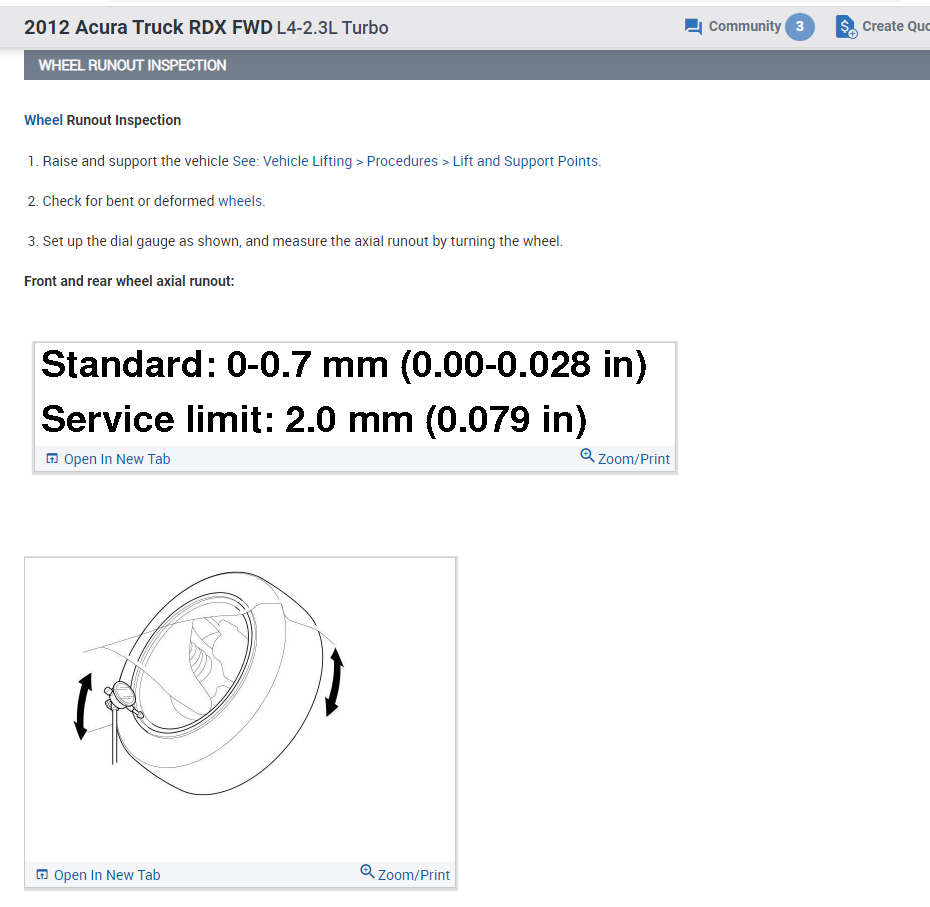The image size is (930, 907).
Task: Click step 3 'Set up the dial gauge' text
Action: (302, 241)
